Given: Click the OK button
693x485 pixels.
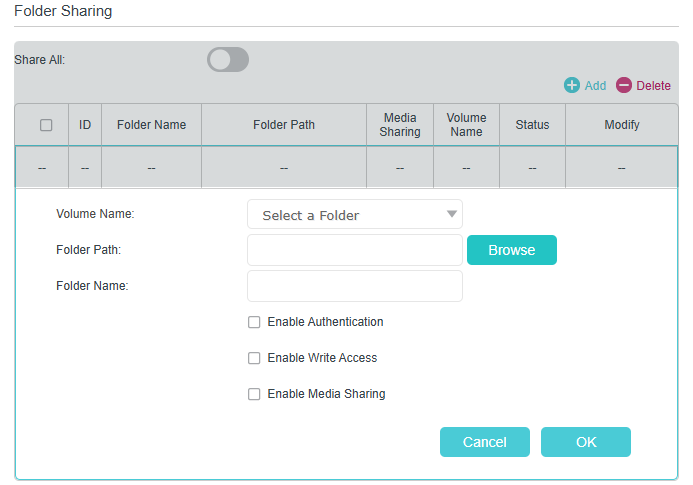Looking at the screenshot, I should coord(586,442).
